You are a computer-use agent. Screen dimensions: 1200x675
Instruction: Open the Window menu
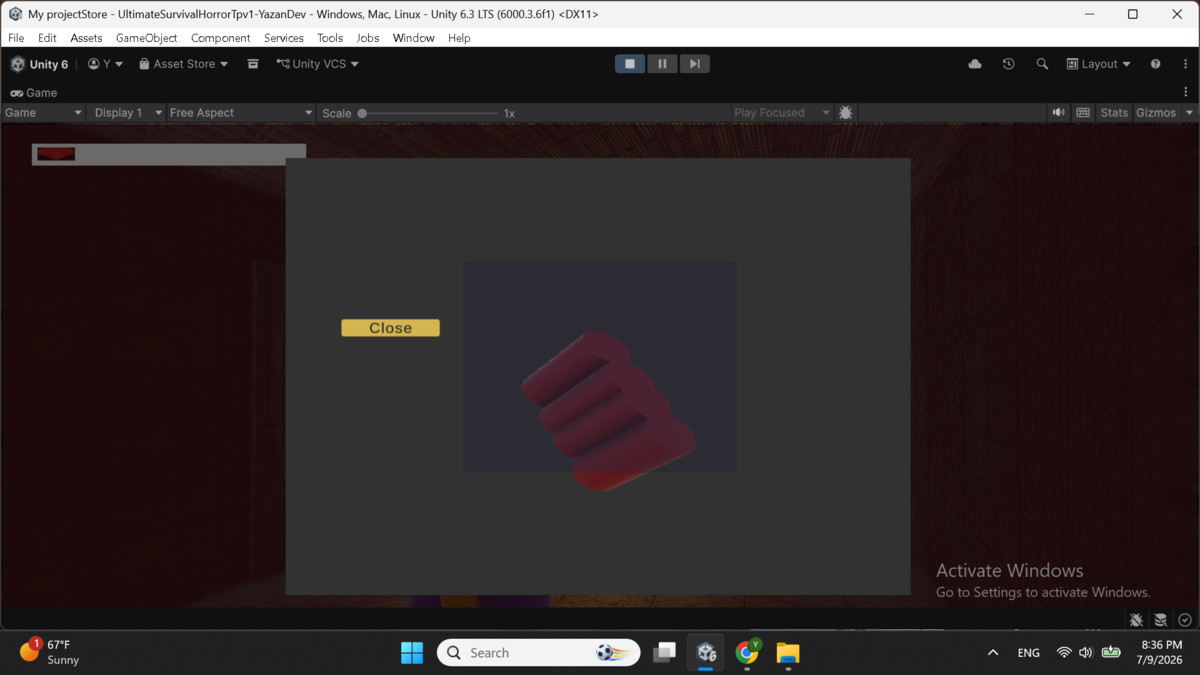[x=413, y=38]
